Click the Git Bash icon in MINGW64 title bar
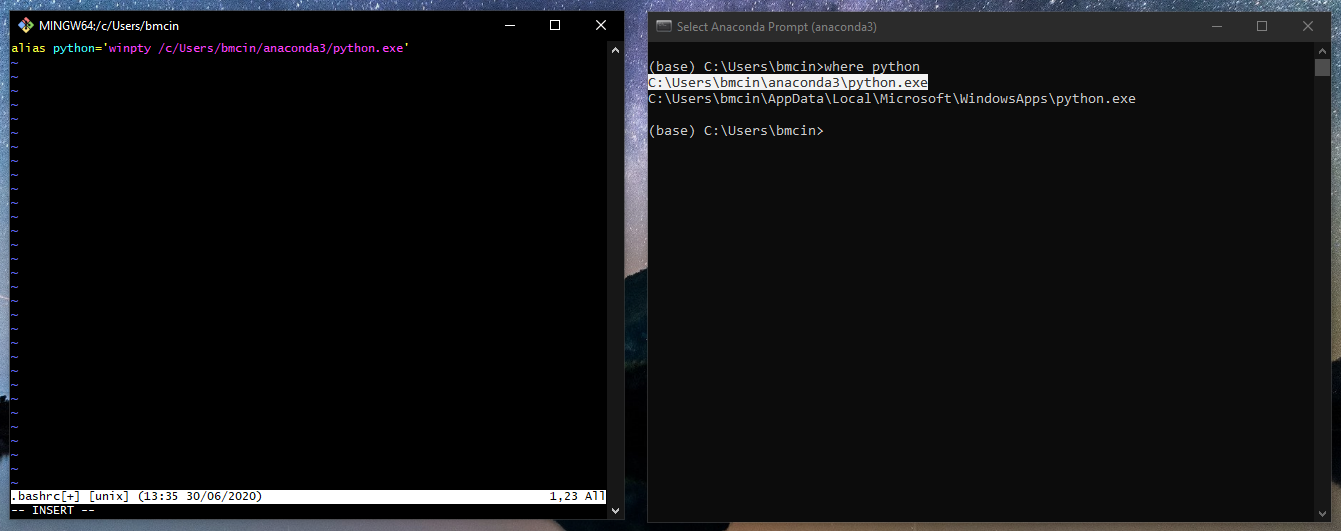Screen dimensions: 1341x531 [26, 25]
